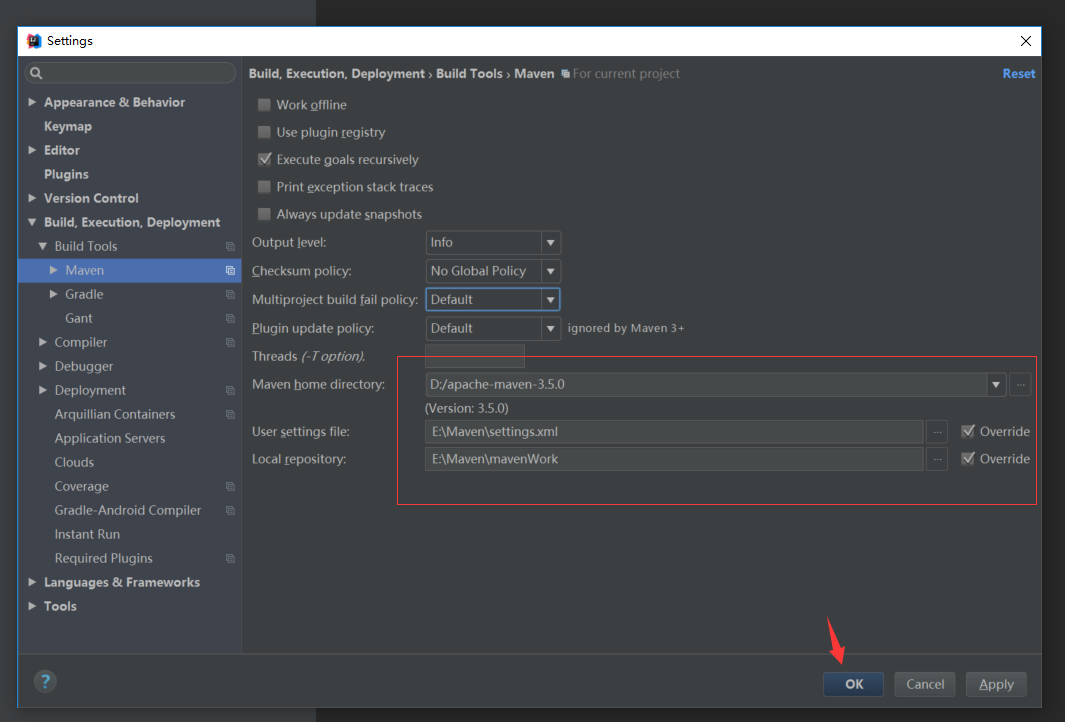
Task: Open the Plugins settings page
Action: pyautogui.click(x=66, y=174)
